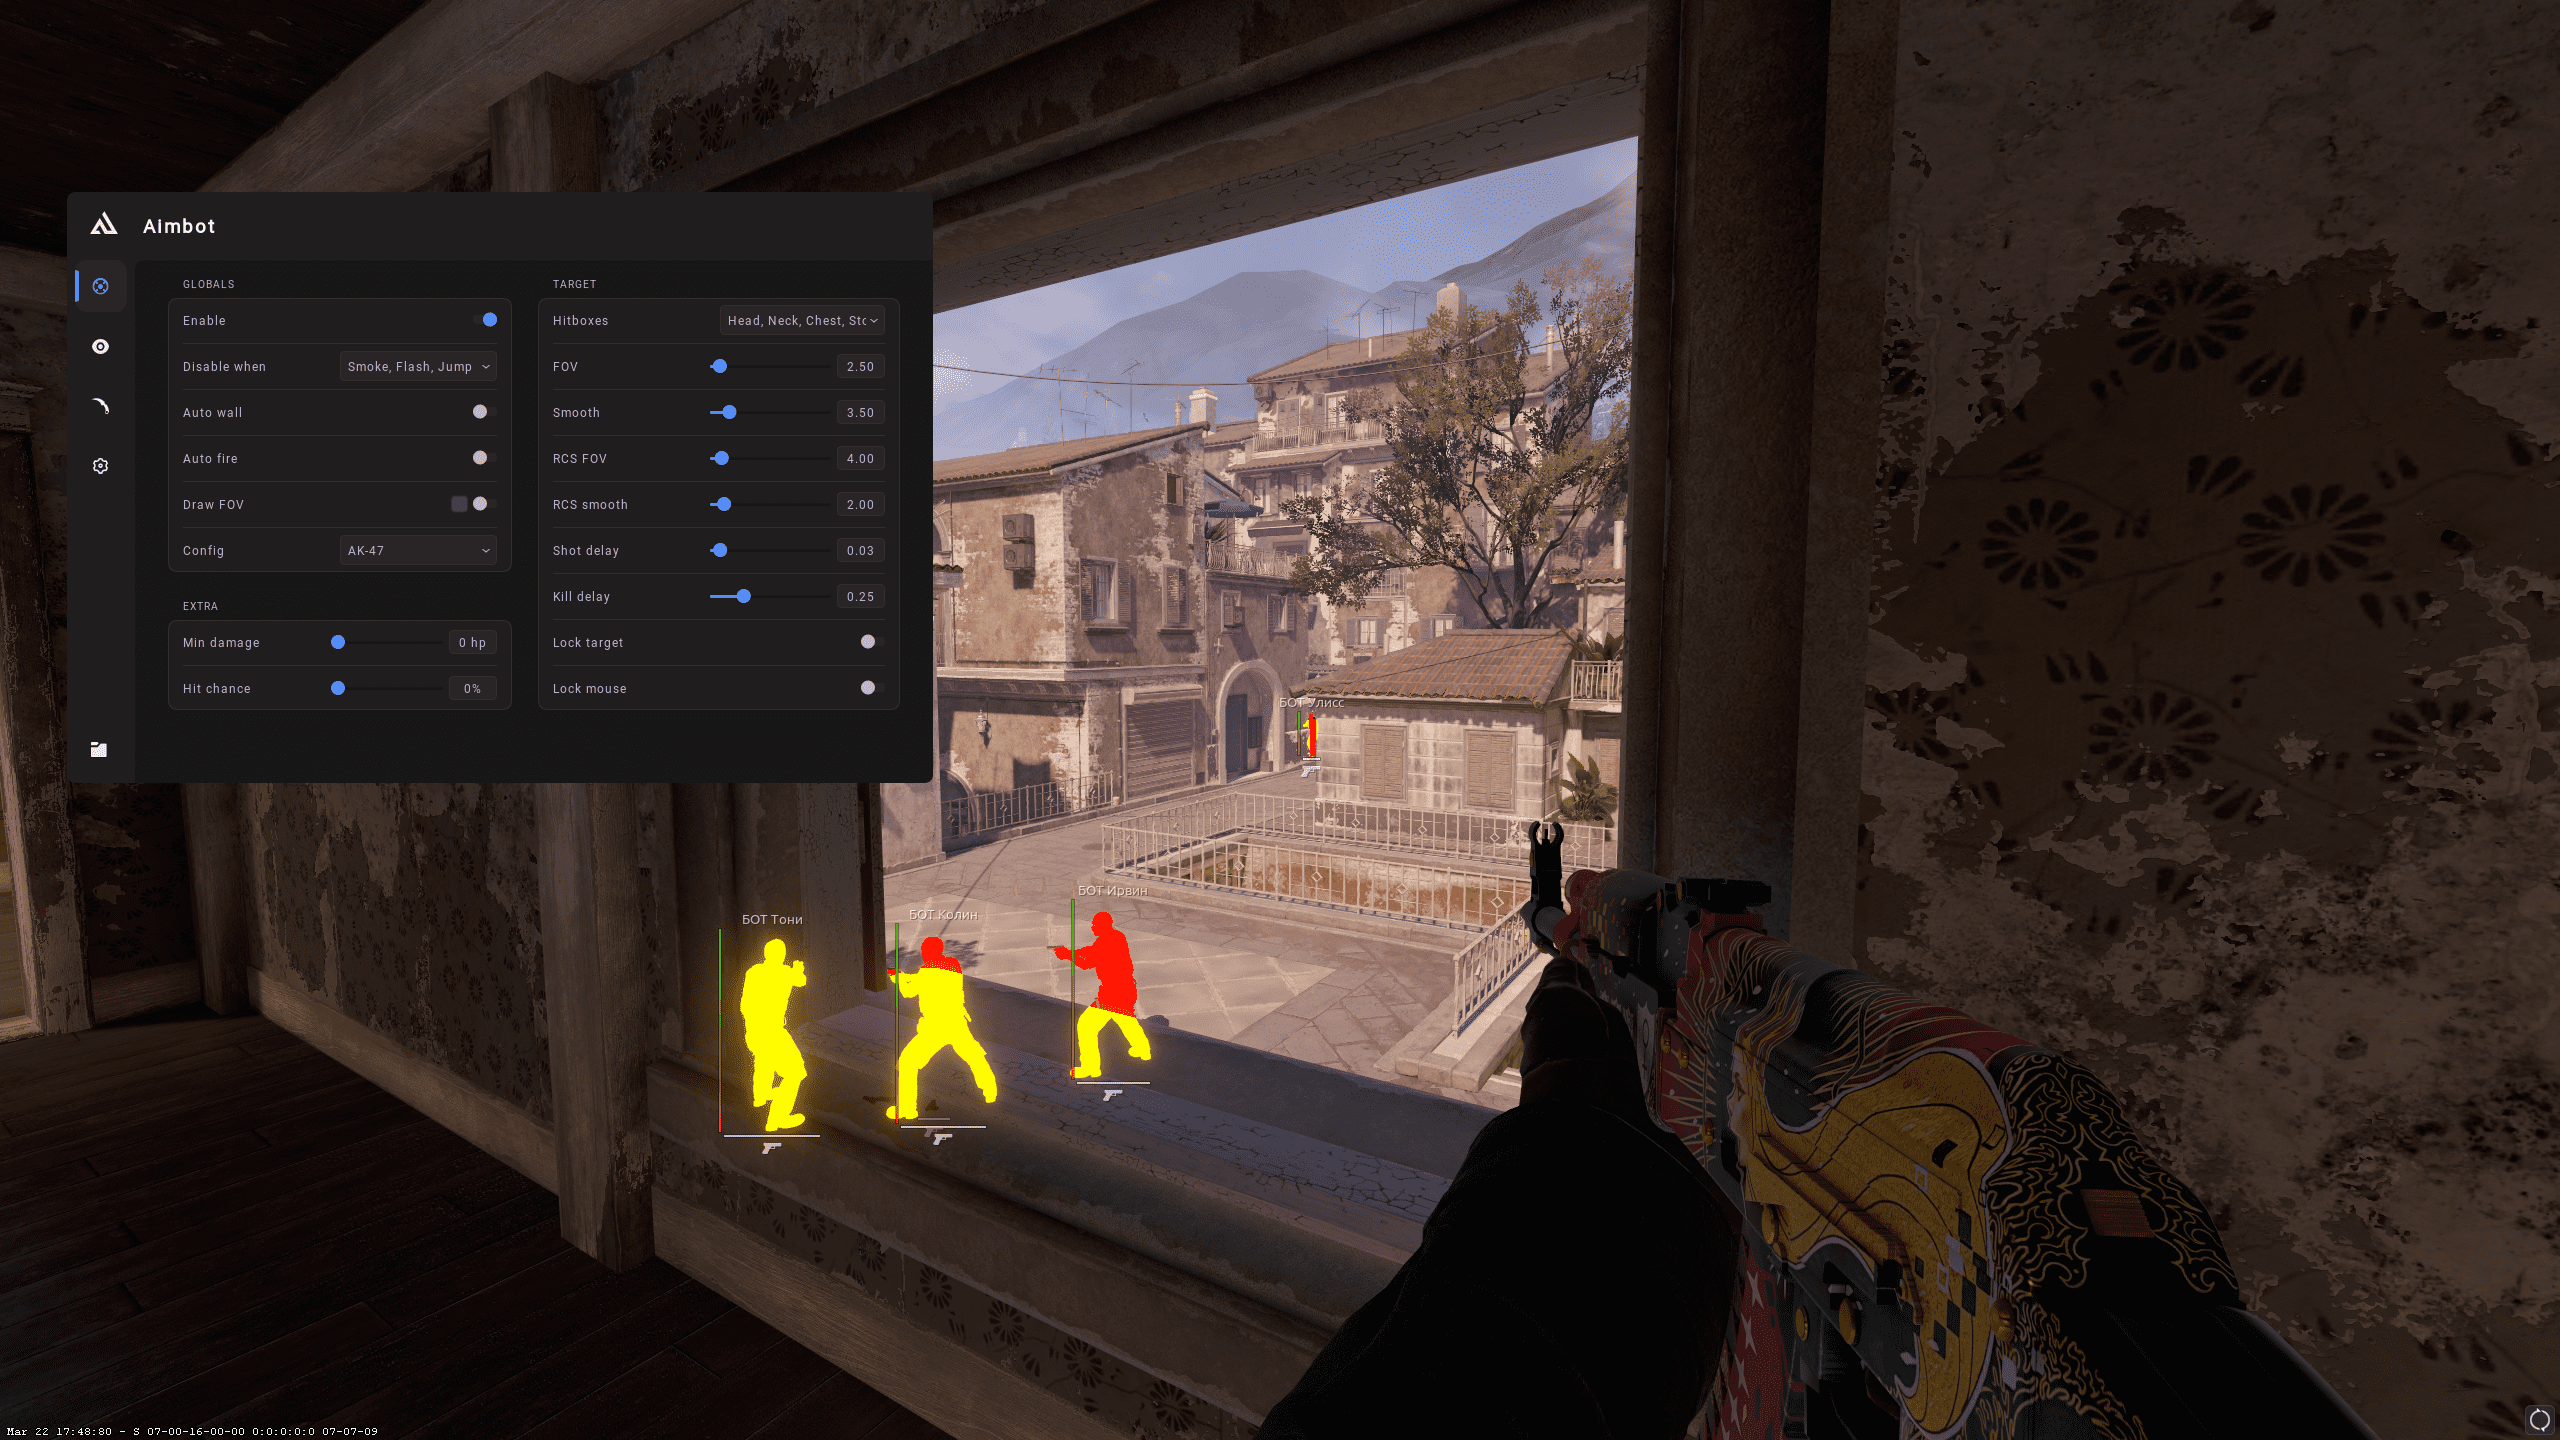Drag the Kill delay slider right

coord(742,596)
